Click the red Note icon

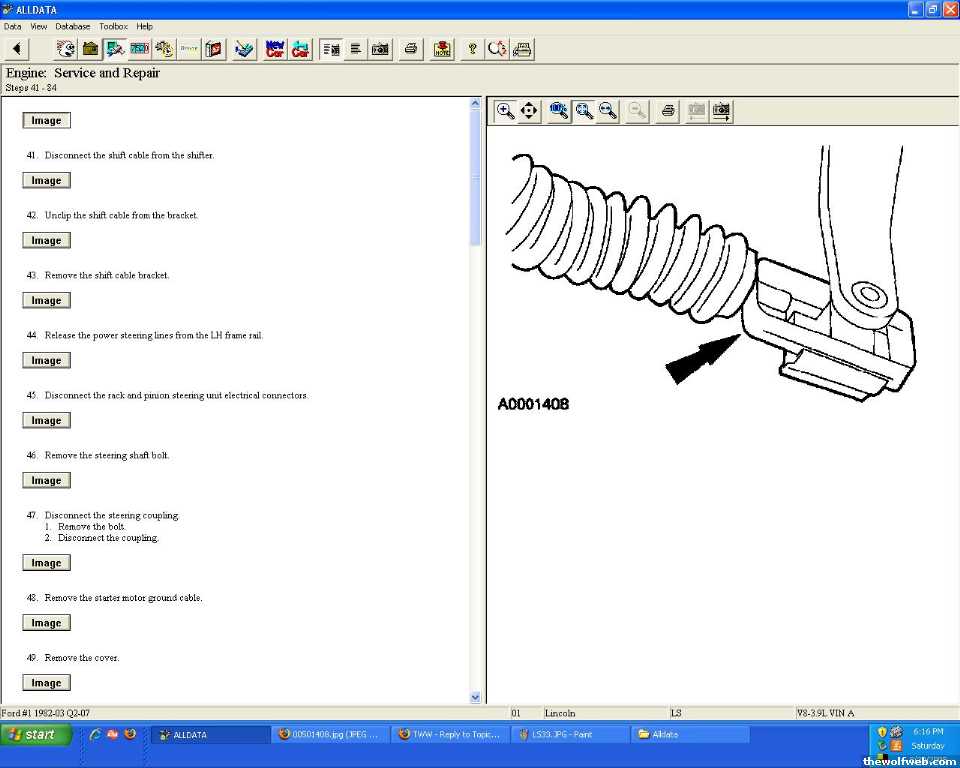pos(442,49)
